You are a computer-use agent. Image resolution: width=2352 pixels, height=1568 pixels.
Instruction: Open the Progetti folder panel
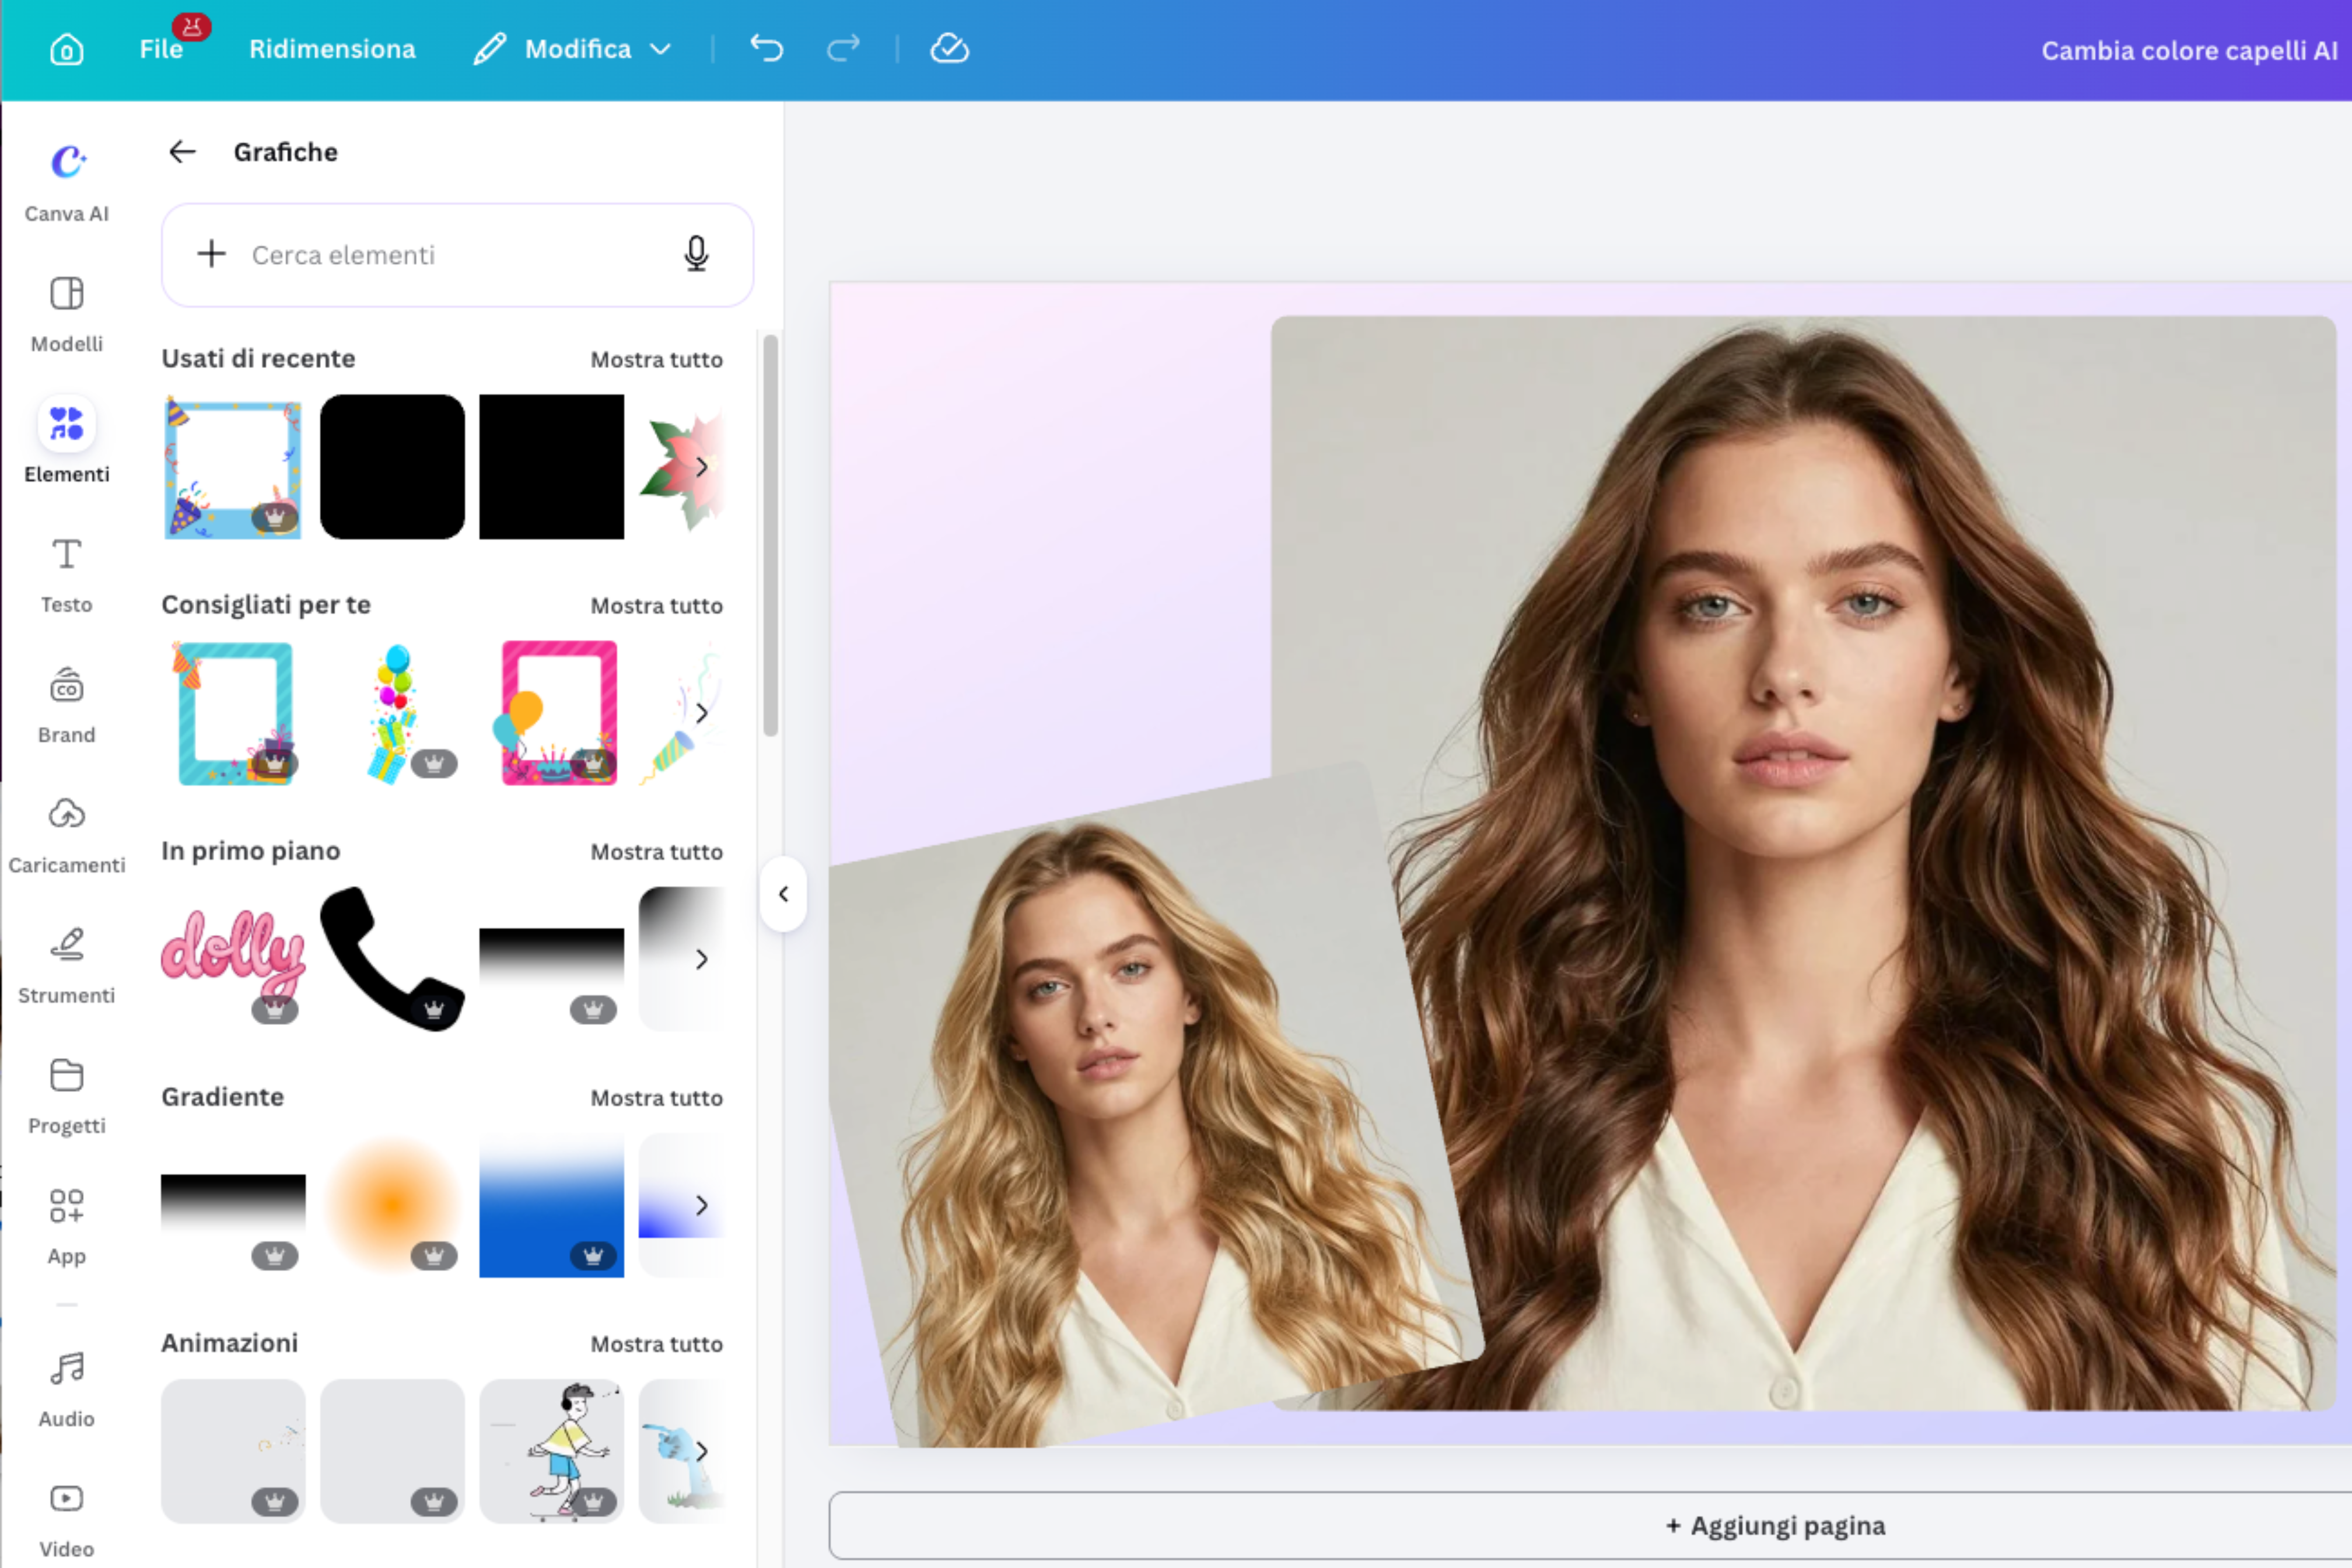pos(66,1096)
